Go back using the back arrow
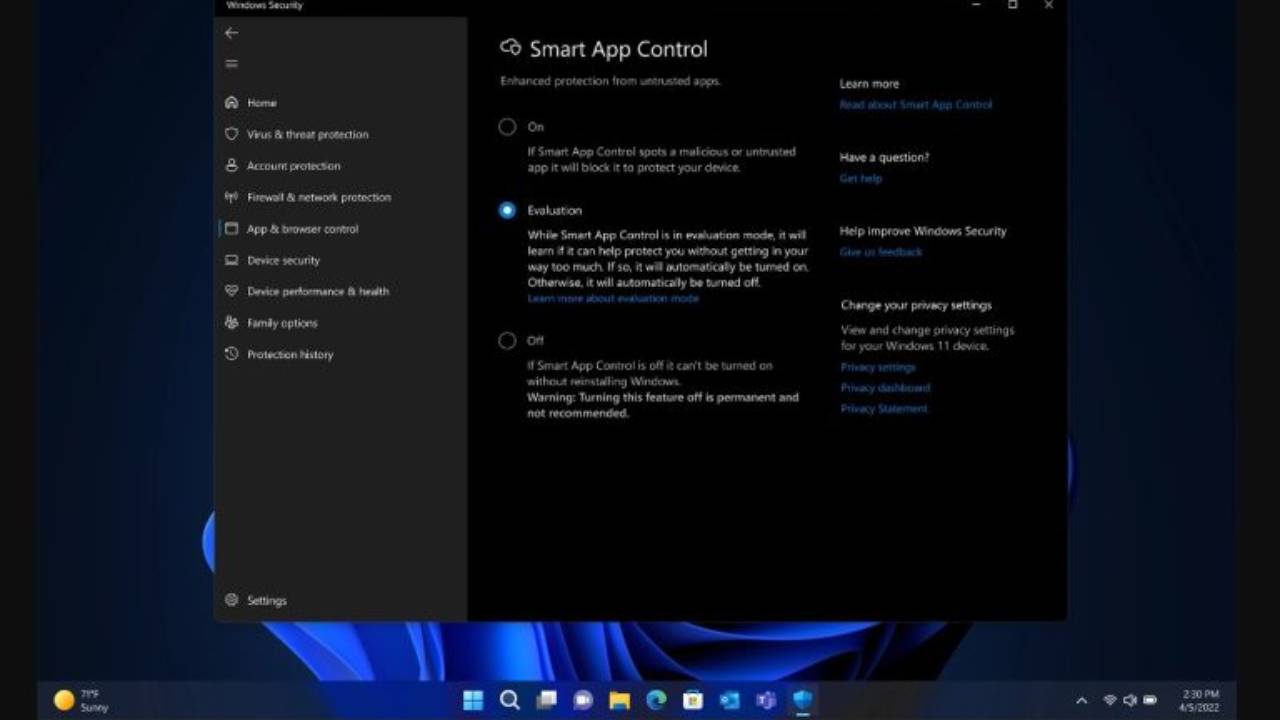The height and width of the screenshot is (720, 1280). (x=232, y=33)
